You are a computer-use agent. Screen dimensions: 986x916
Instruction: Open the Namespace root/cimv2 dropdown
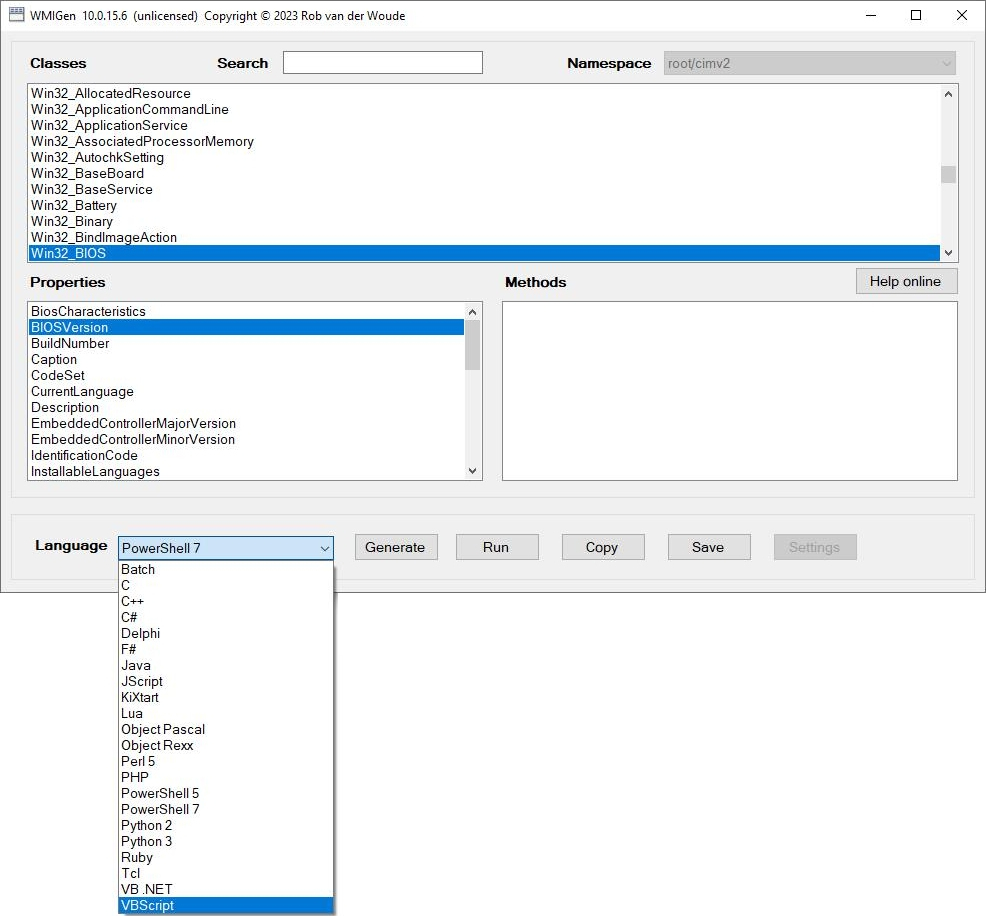click(809, 63)
